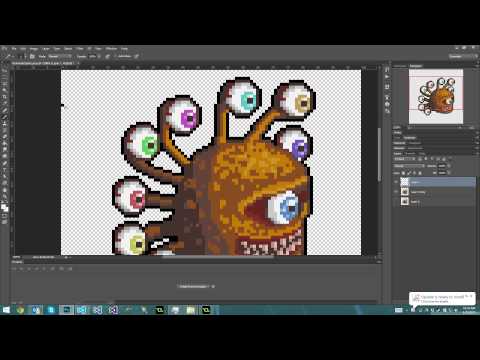This screenshot has height=360, width=480.
Task: Go to first frame in Timeline
Action: coord(14,268)
